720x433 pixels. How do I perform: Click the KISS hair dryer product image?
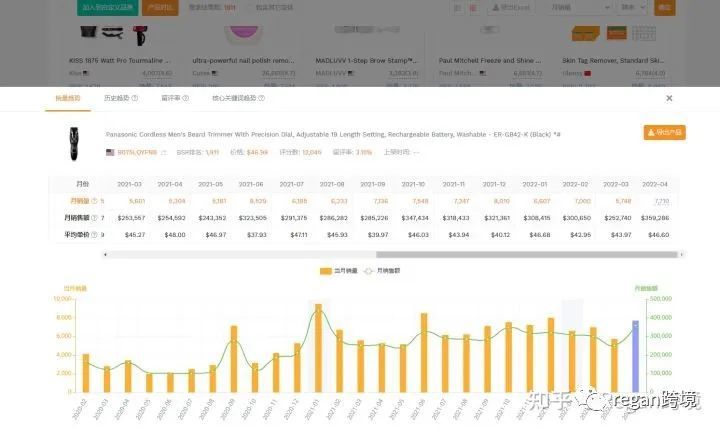pyautogui.click(x=114, y=35)
